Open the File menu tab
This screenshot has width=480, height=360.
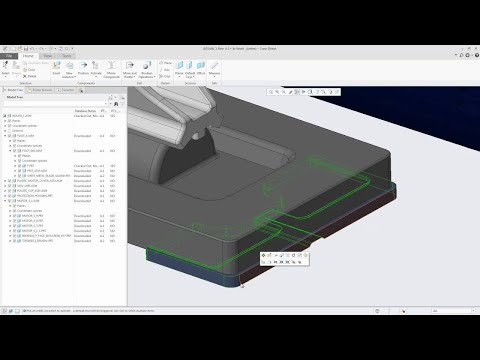[9, 56]
